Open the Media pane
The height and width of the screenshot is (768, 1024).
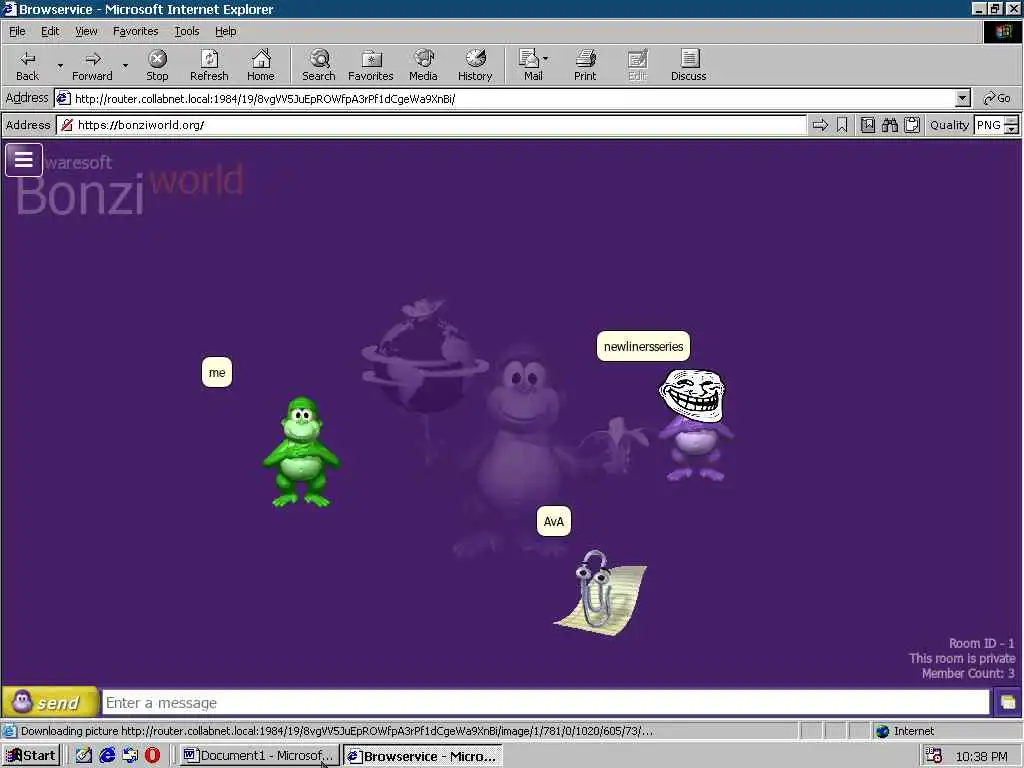(423, 65)
